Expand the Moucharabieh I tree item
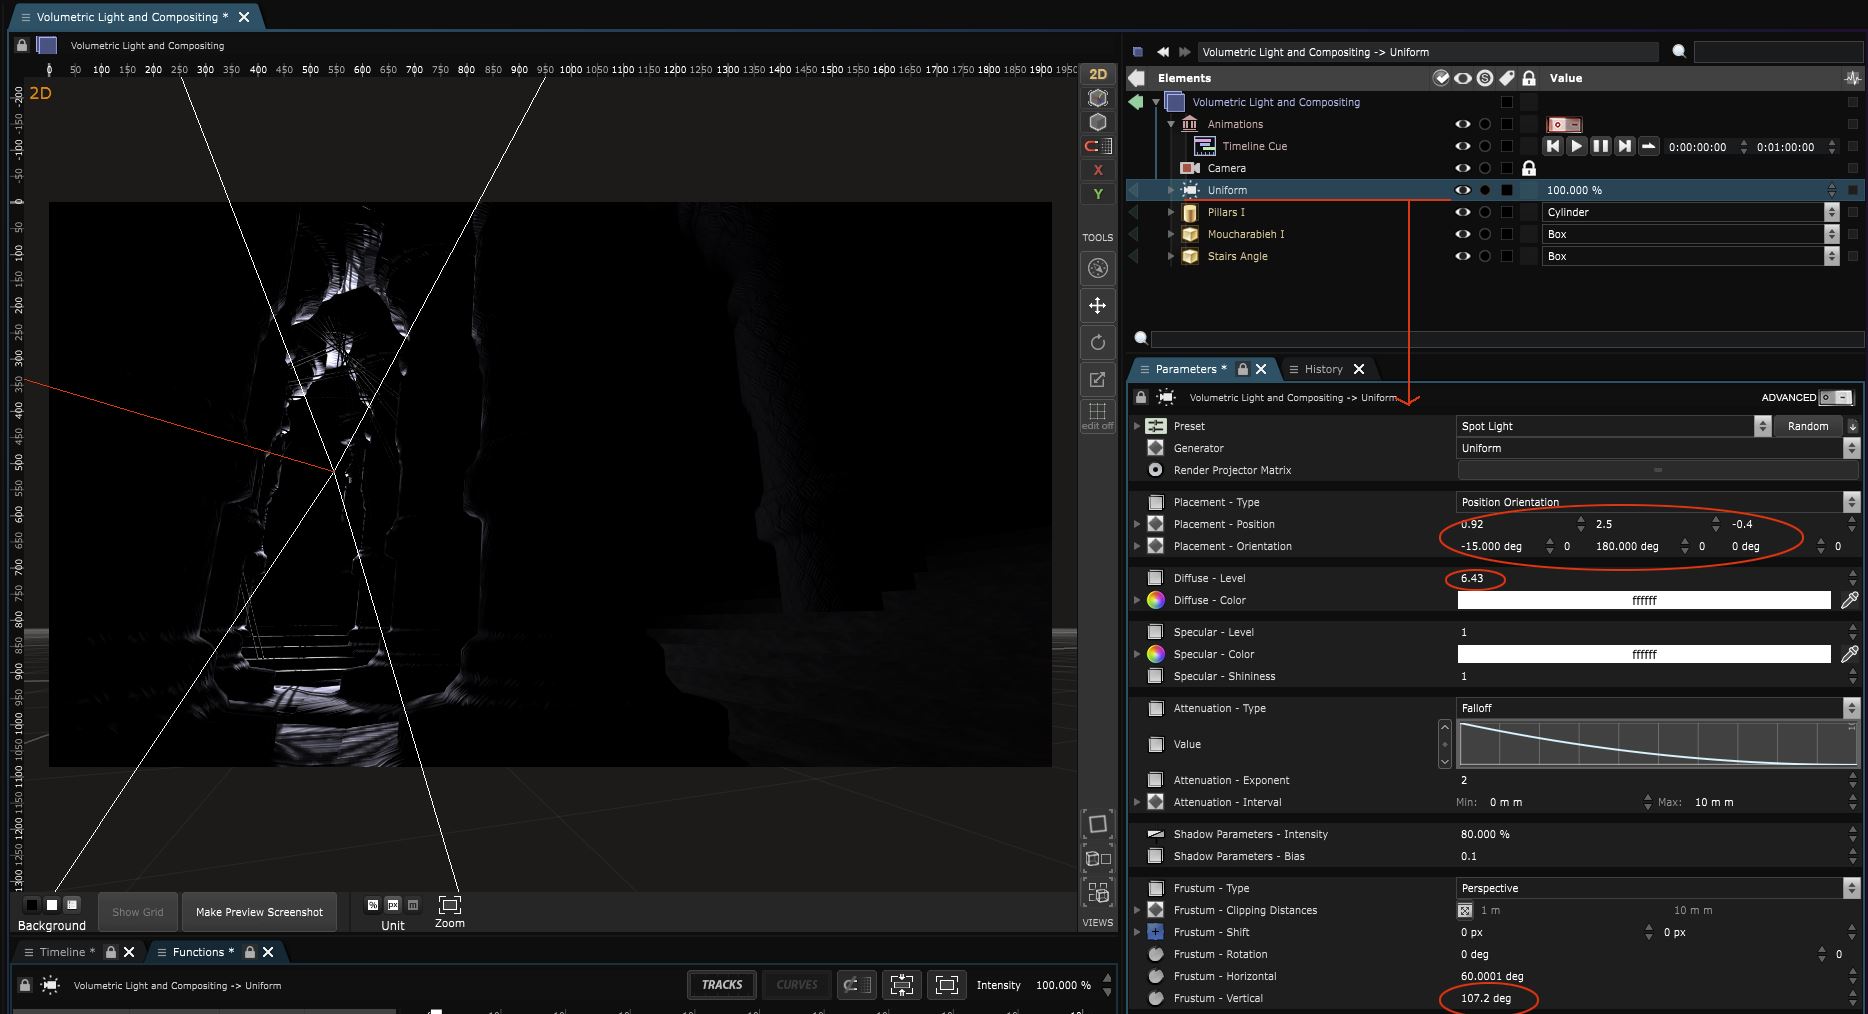 pyautogui.click(x=1171, y=234)
